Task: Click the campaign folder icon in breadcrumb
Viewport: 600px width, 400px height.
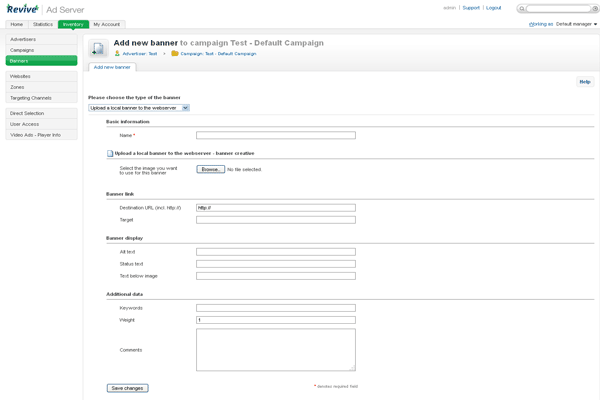Action: (x=175, y=53)
